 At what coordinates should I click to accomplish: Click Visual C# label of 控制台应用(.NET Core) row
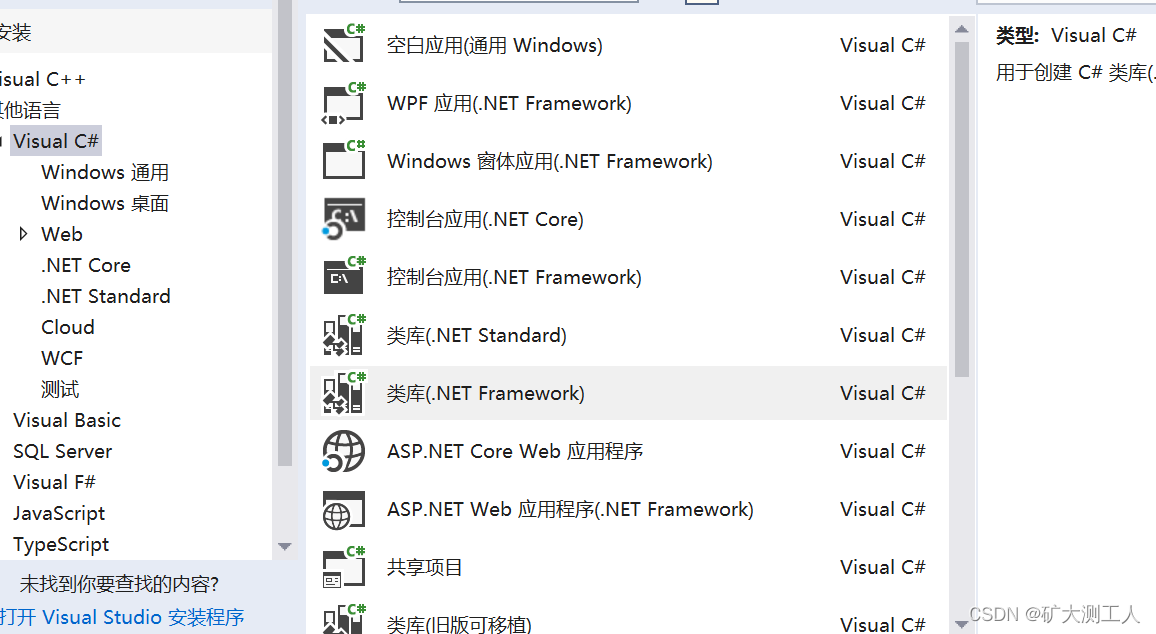click(x=882, y=219)
